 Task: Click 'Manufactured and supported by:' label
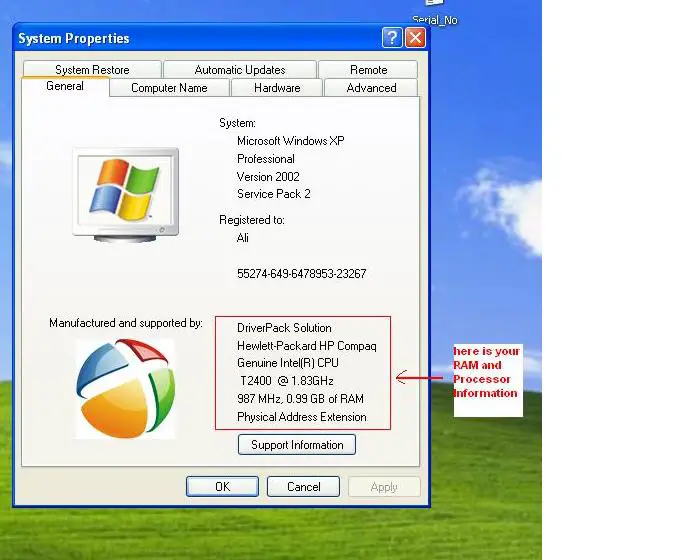(126, 323)
